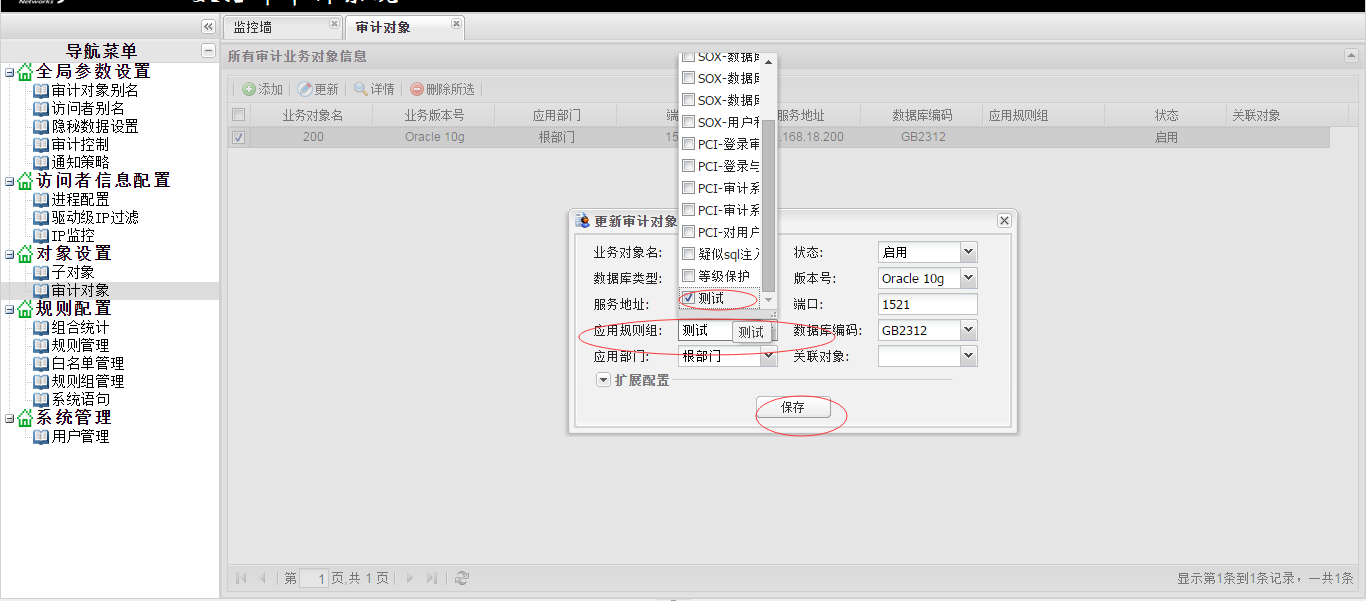Viewport: 1366px width, 601px height.
Task: Open the 状态 dropdown showing 启用
Action: pyautogui.click(x=967, y=253)
